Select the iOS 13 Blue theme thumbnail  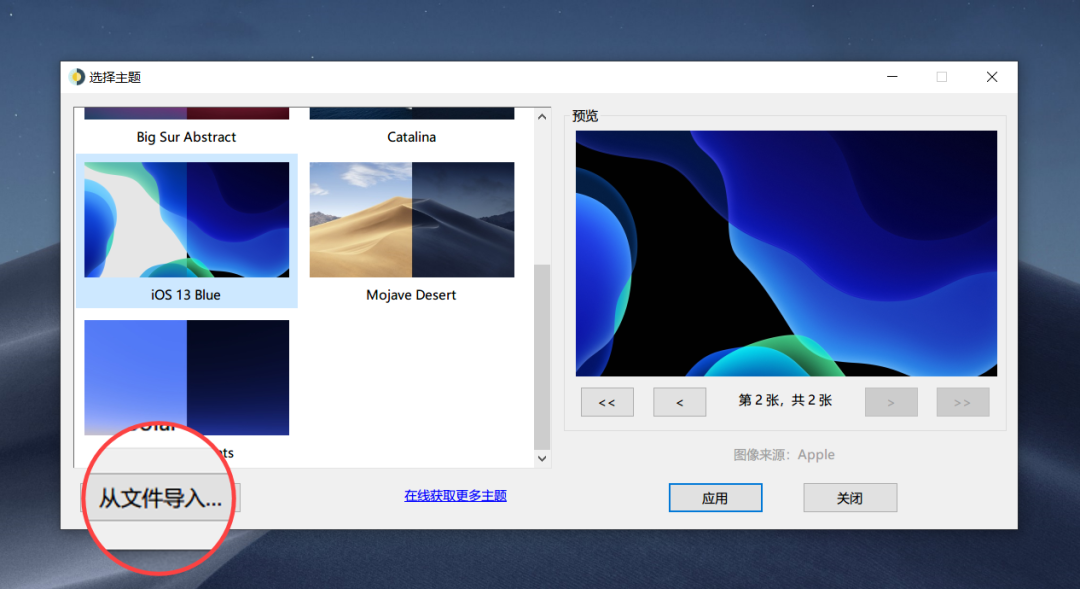pos(187,220)
